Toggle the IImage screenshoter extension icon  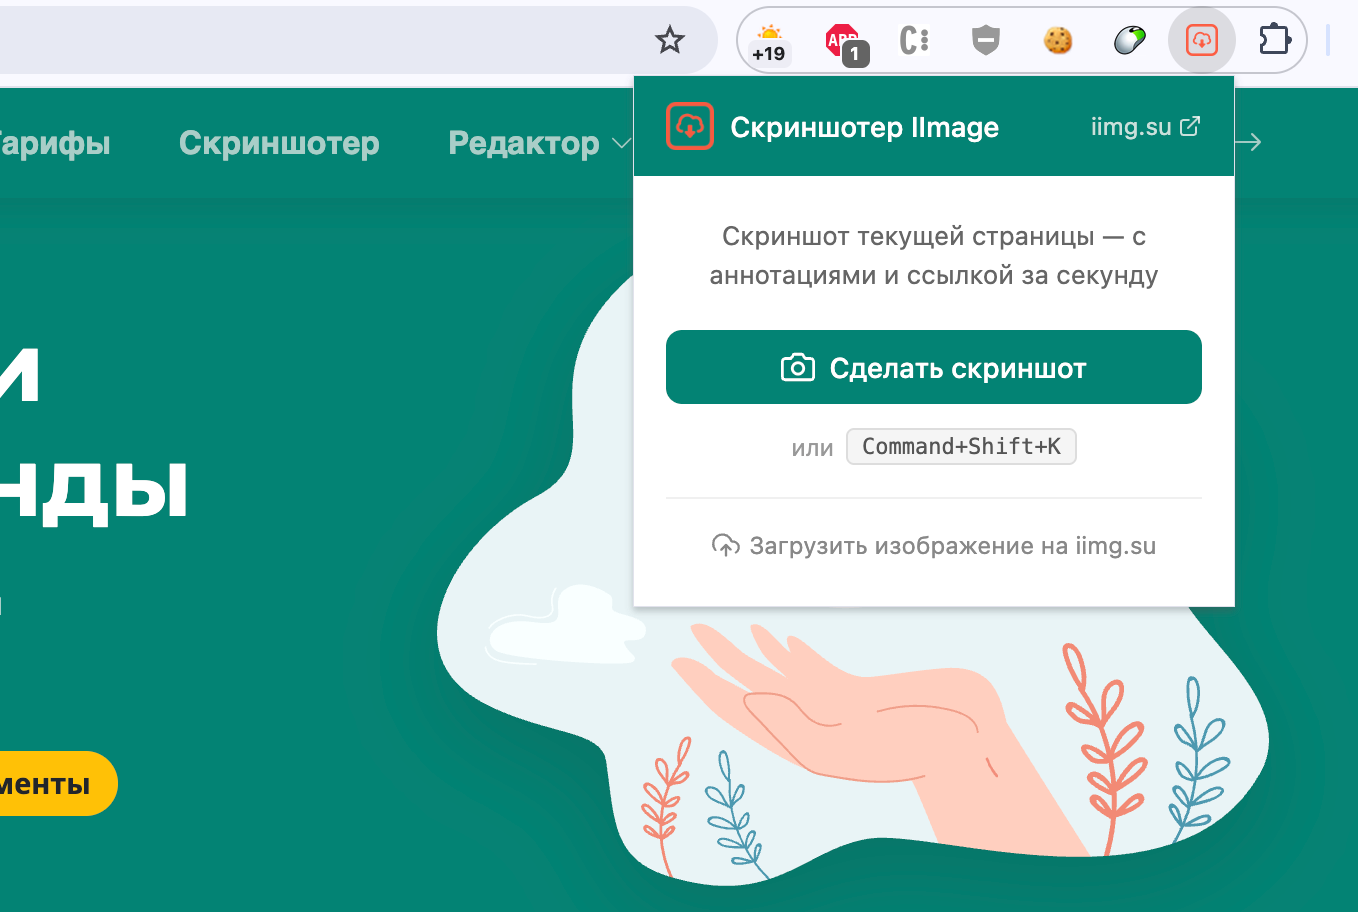pos(1202,40)
